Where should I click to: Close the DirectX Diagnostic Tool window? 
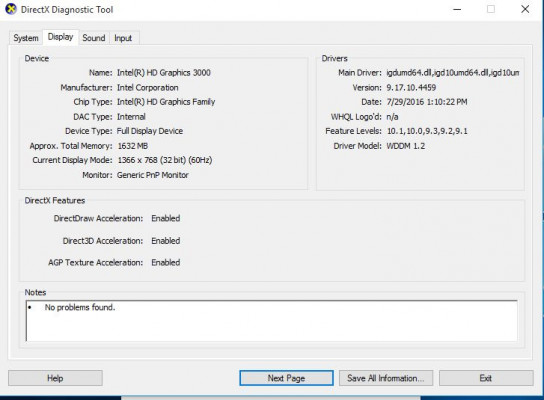tap(525, 9)
